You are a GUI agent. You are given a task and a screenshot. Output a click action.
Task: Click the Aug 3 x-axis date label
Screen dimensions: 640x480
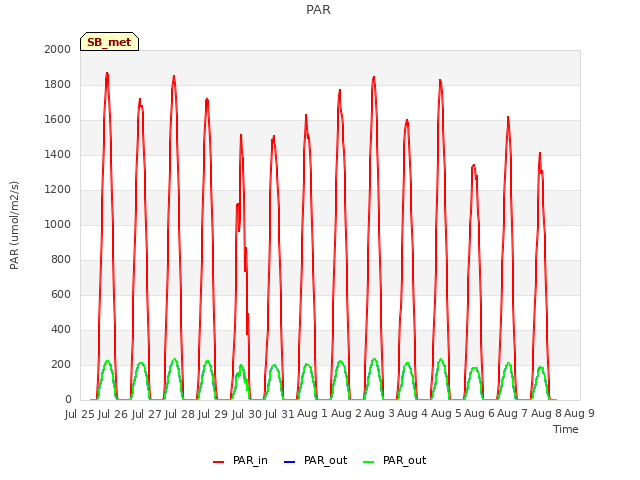[x=379, y=414]
